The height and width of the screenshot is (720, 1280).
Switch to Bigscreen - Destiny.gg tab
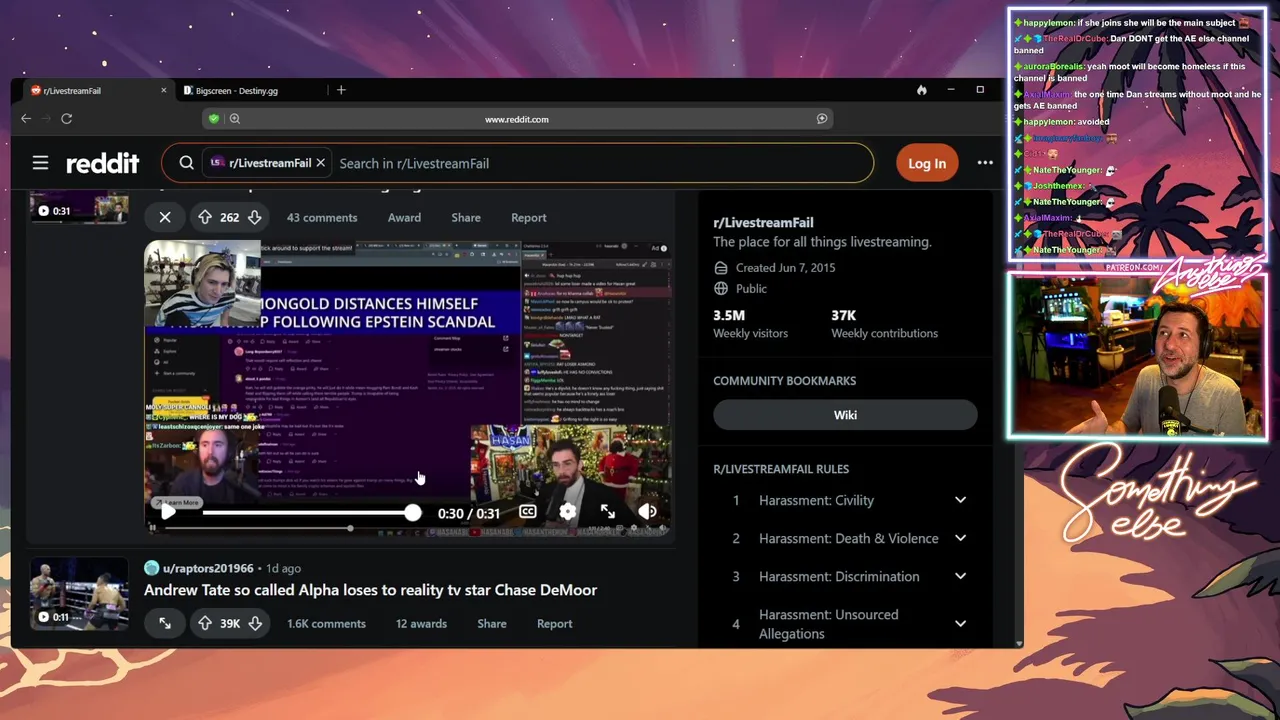point(253,90)
